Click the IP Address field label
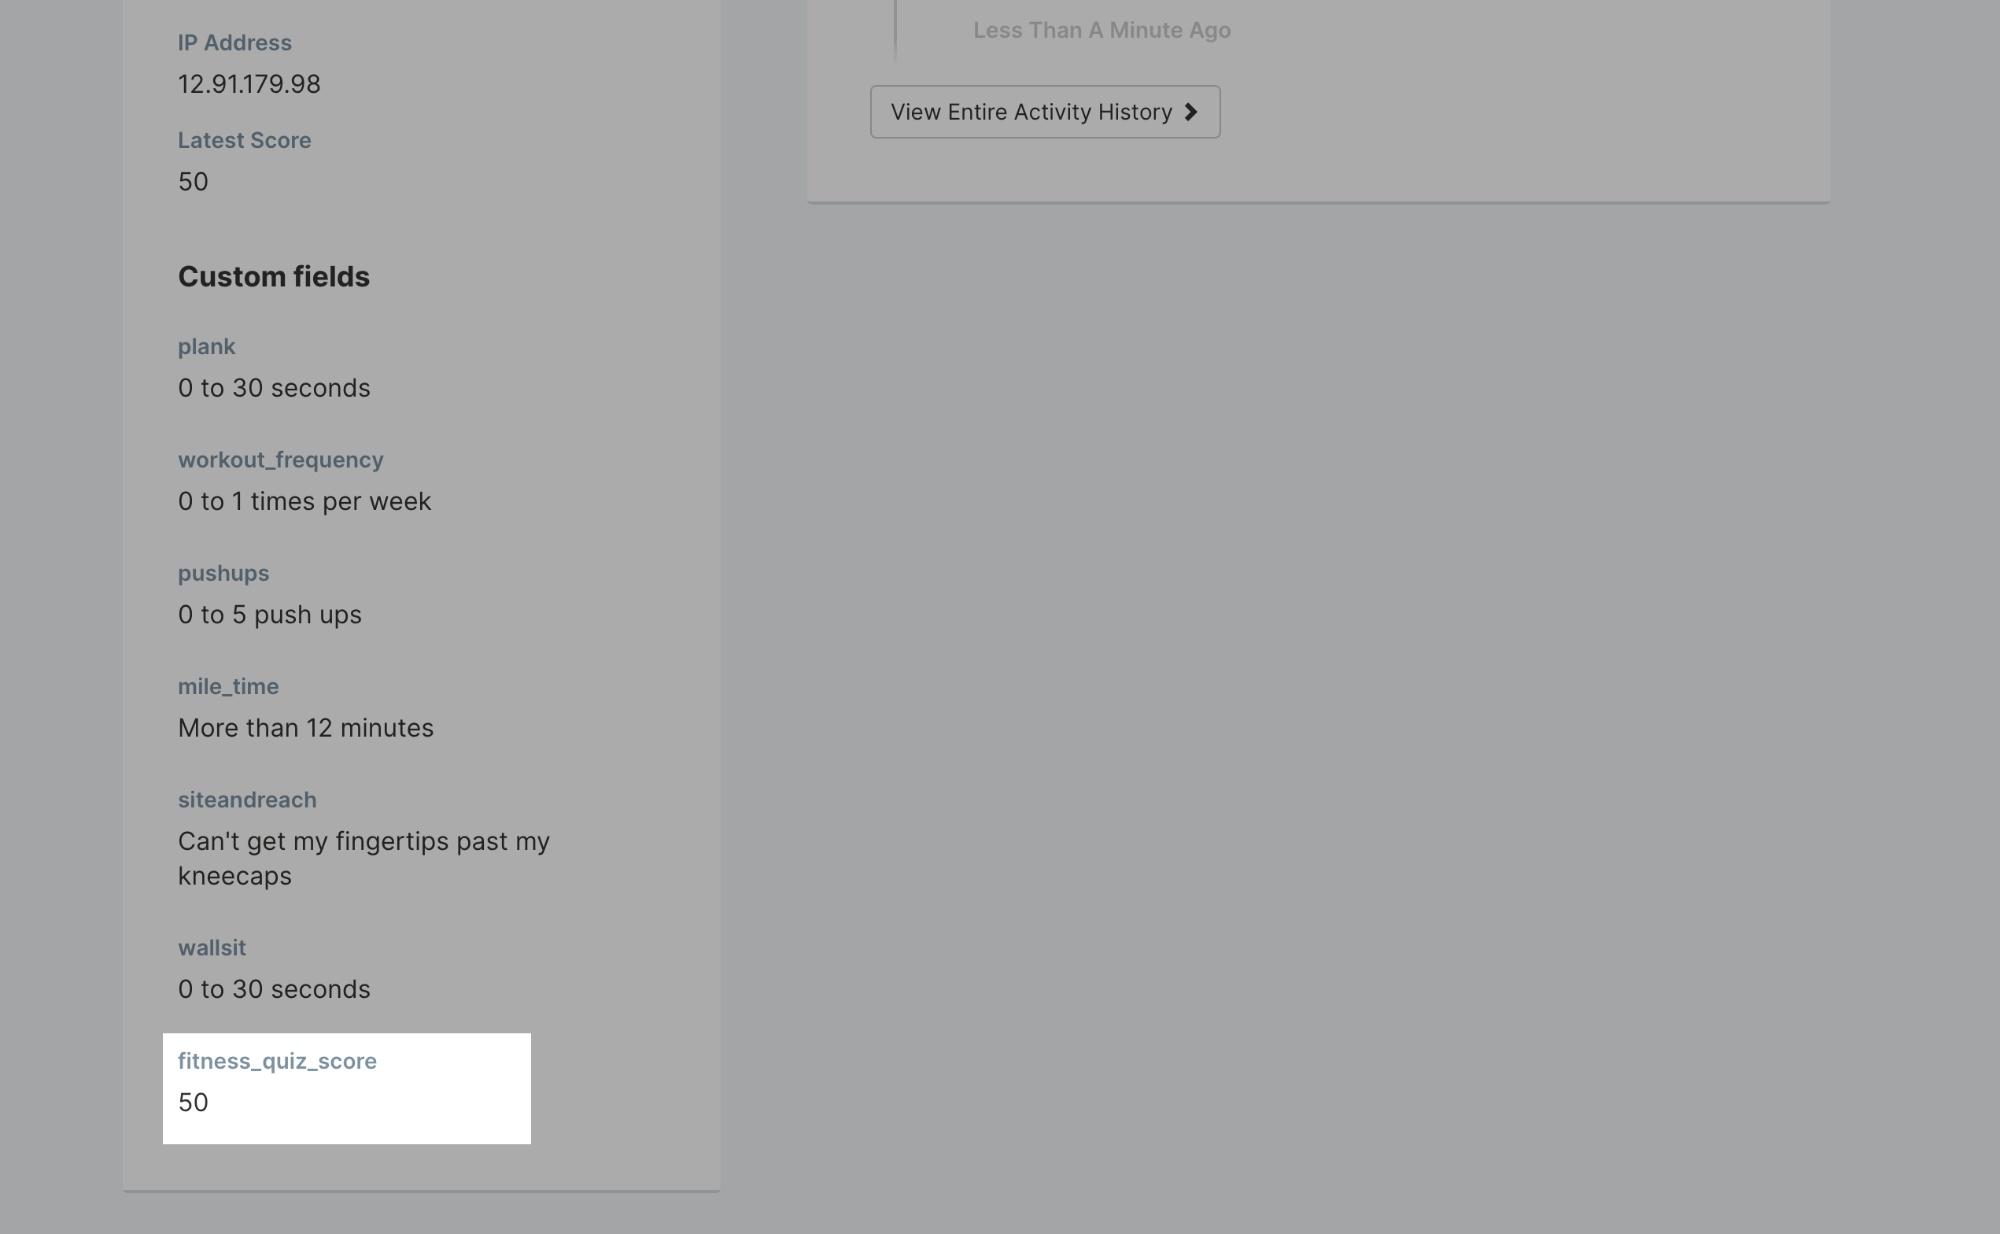The width and height of the screenshot is (2000, 1234). (x=235, y=43)
